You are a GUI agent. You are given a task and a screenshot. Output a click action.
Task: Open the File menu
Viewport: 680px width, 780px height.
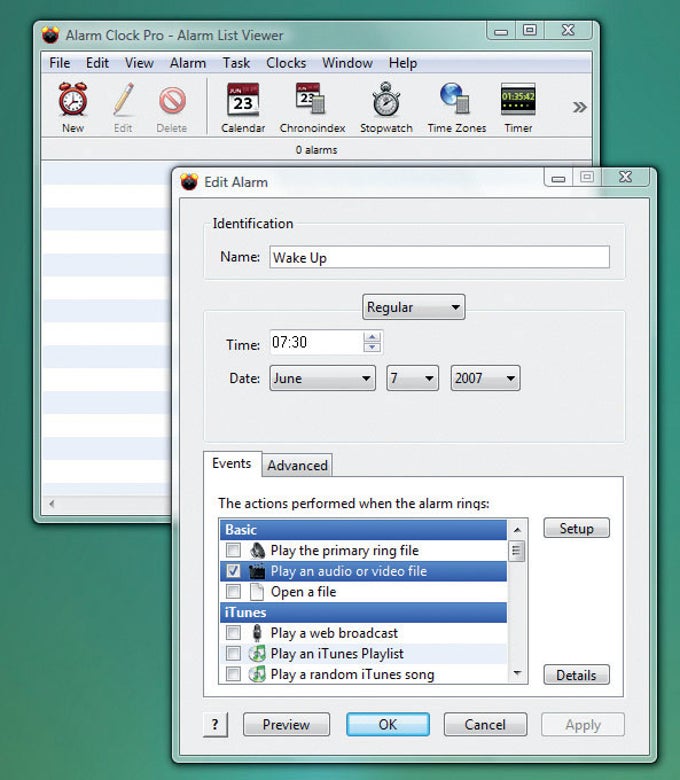(x=60, y=63)
